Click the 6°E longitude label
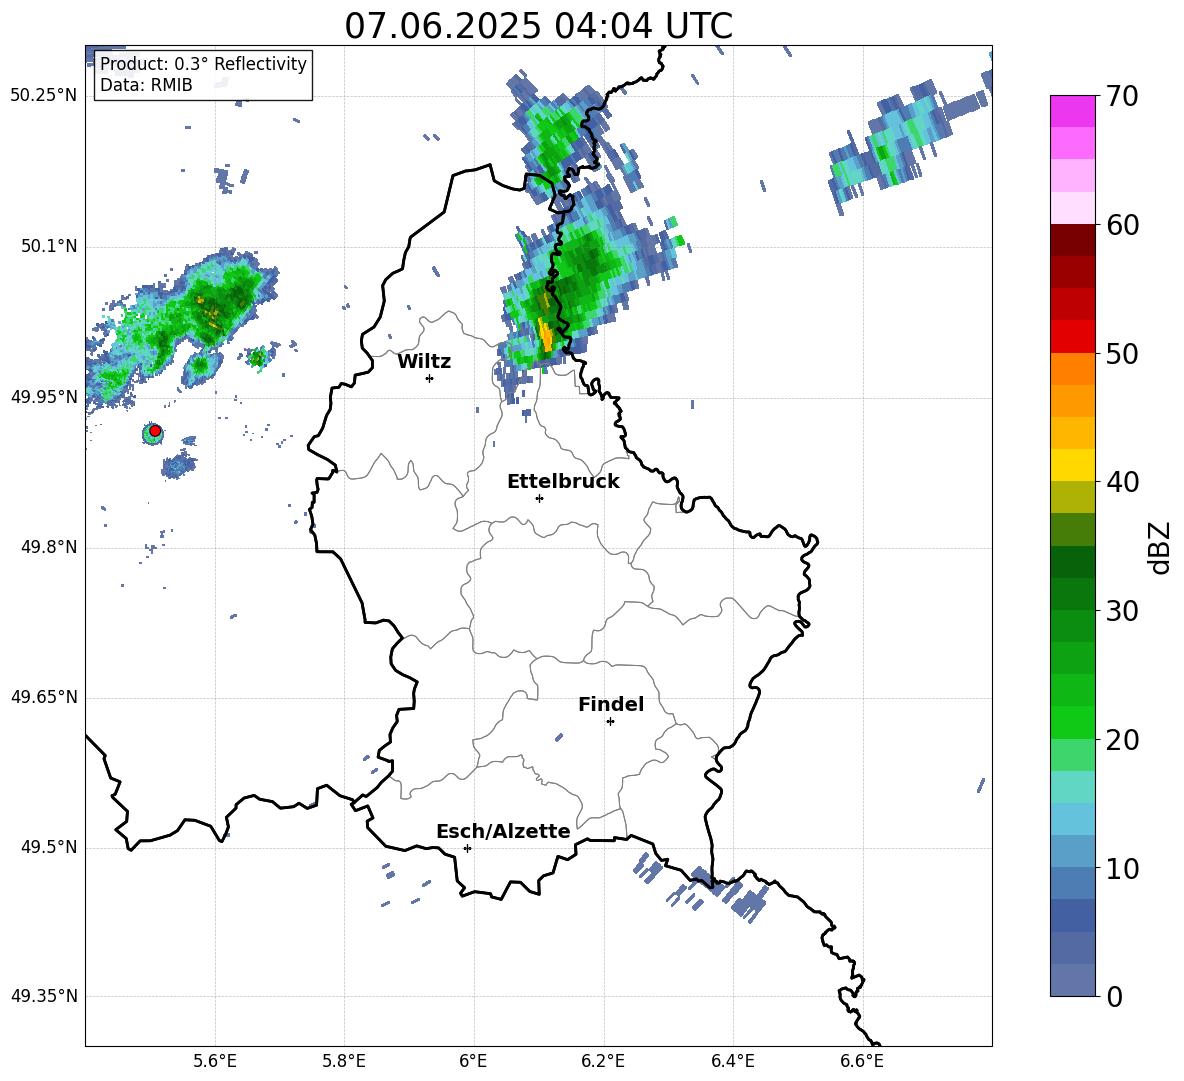This screenshot has width=1184, height=1081. [x=473, y=1061]
